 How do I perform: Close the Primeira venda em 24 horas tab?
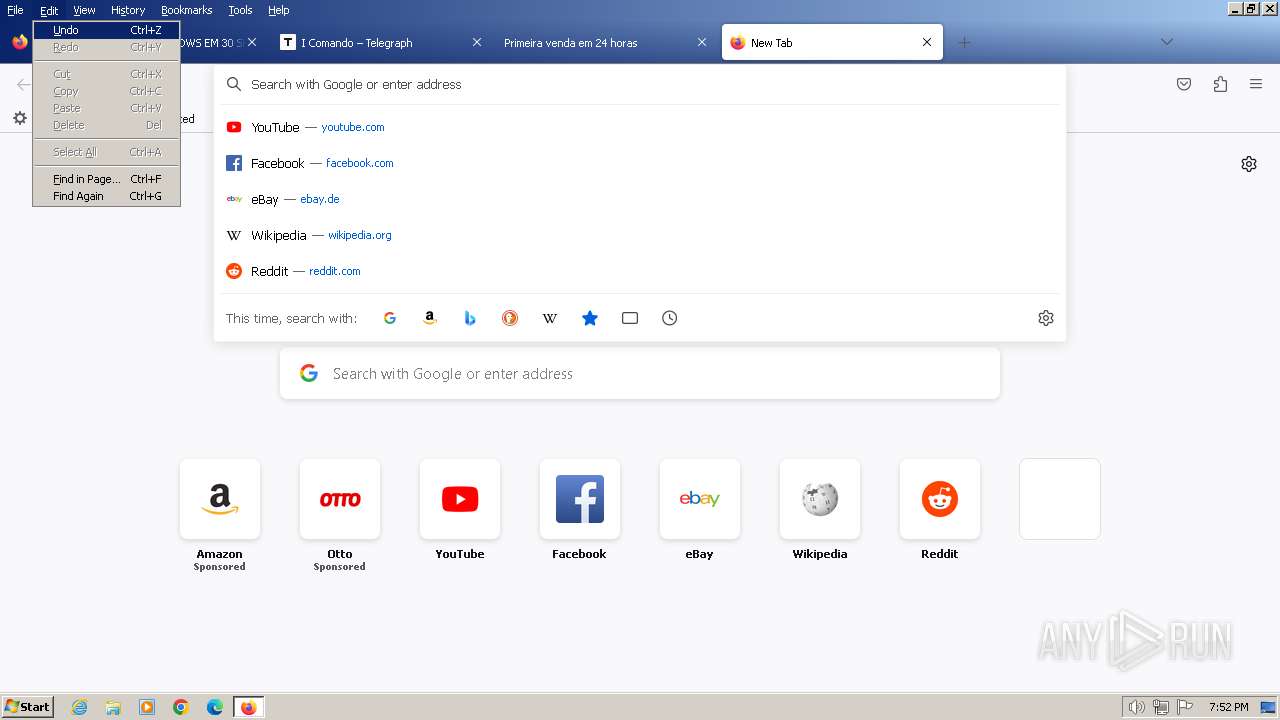pyautogui.click(x=702, y=43)
